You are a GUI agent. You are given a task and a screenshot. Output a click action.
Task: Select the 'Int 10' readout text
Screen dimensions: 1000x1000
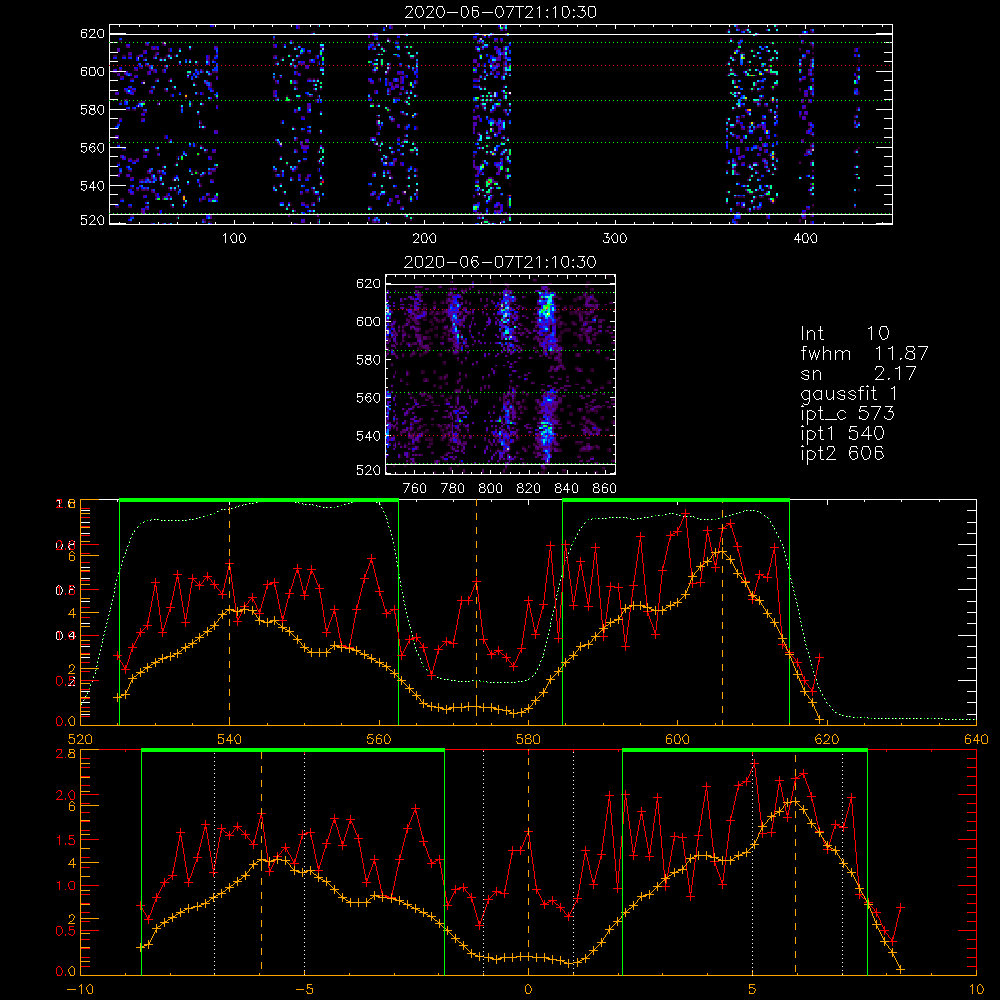(x=845, y=334)
